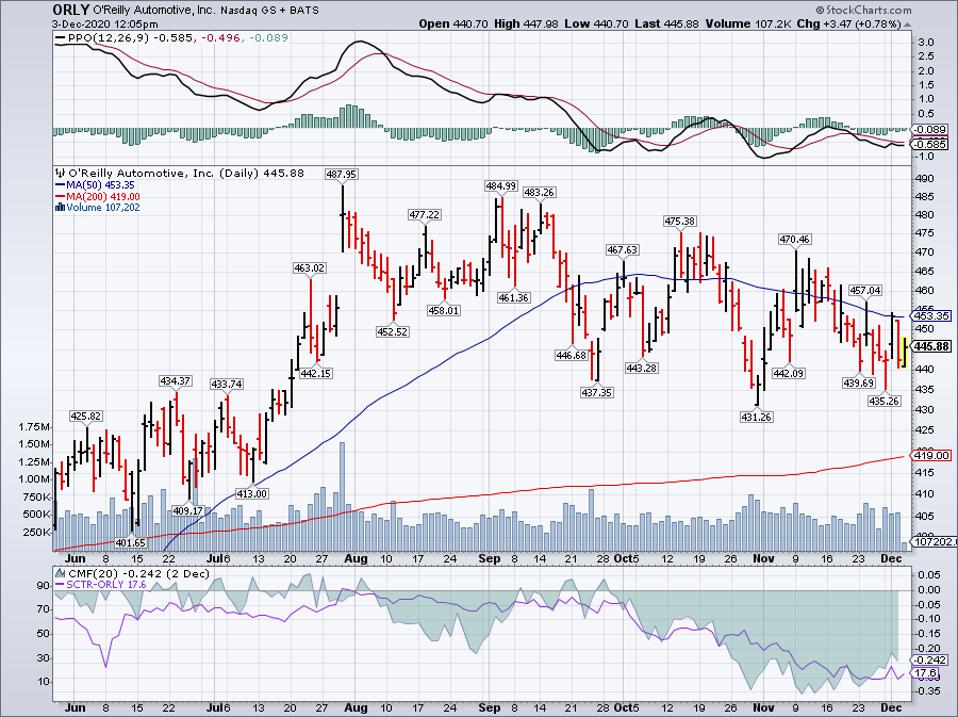Click the ORLY ticker symbol title

click(71, 9)
